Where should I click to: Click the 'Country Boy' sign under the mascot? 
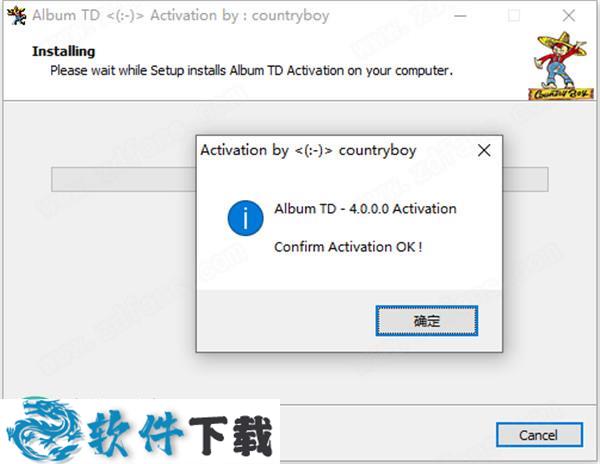pos(561,94)
